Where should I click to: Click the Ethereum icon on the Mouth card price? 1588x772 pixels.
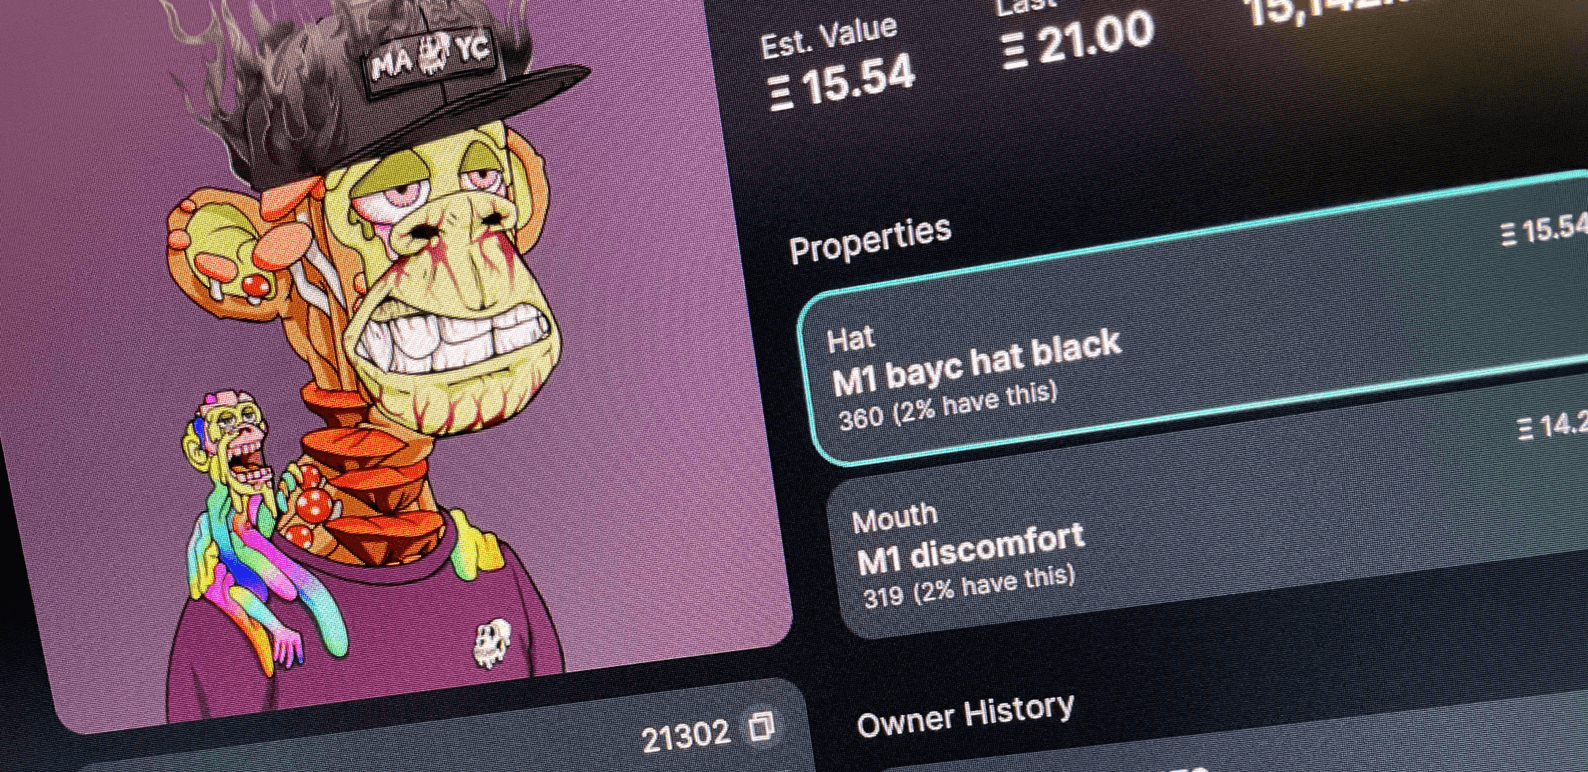pyautogui.click(x=1525, y=430)
